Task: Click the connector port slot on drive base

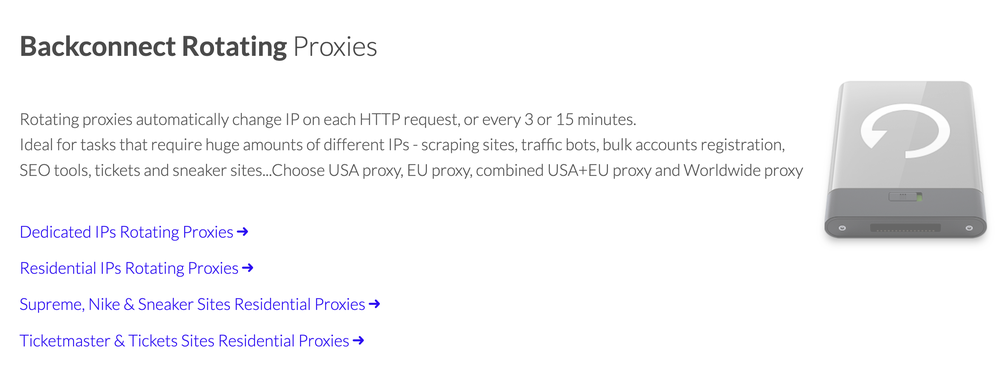Action: (x=906, y=227)
